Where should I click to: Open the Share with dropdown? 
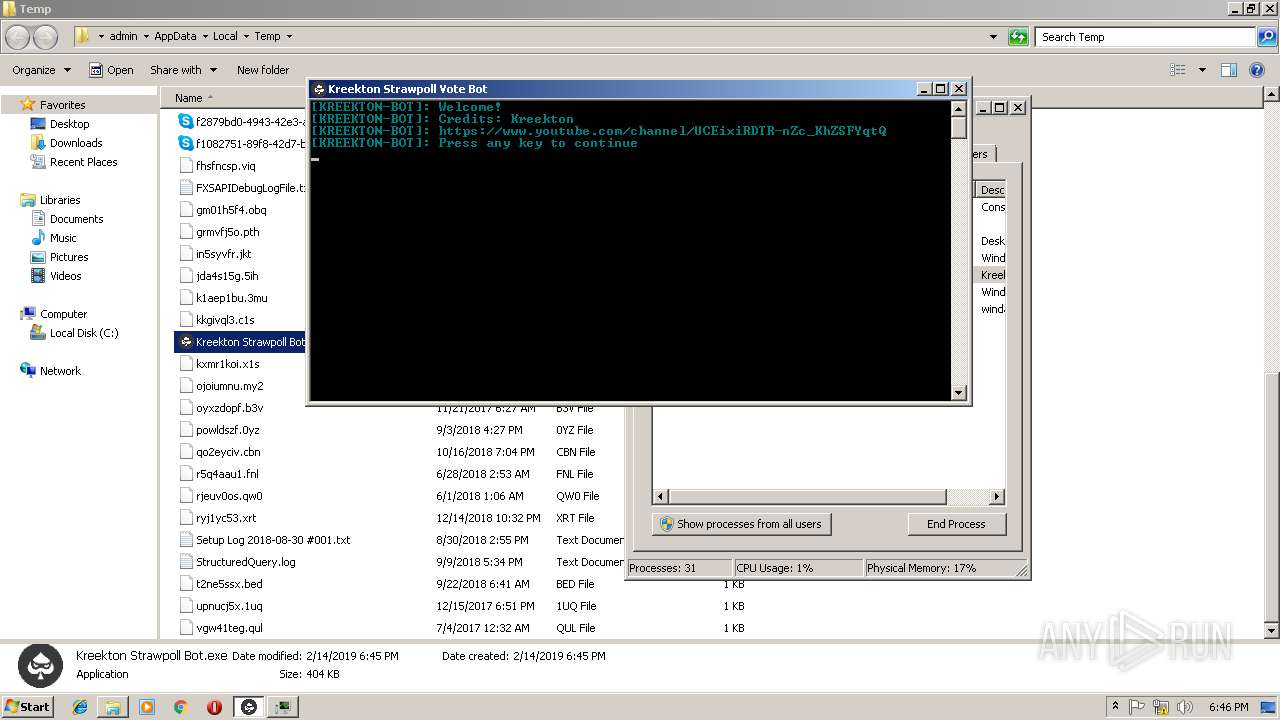[184, 70]
